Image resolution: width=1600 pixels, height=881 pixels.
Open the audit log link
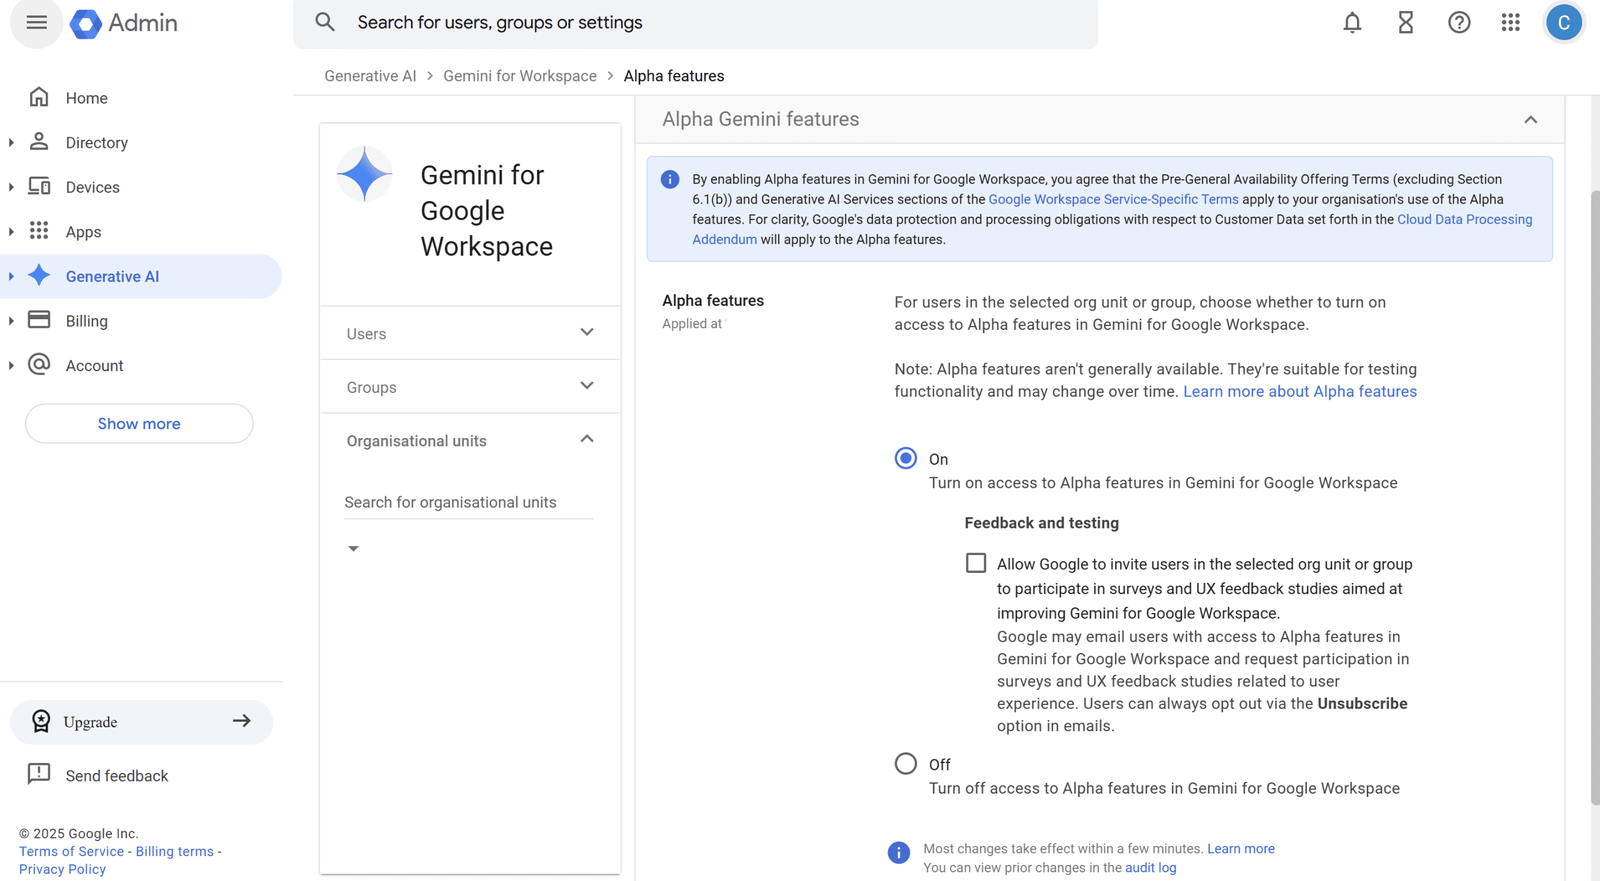pyautogui.click(x=1150, y=867)
